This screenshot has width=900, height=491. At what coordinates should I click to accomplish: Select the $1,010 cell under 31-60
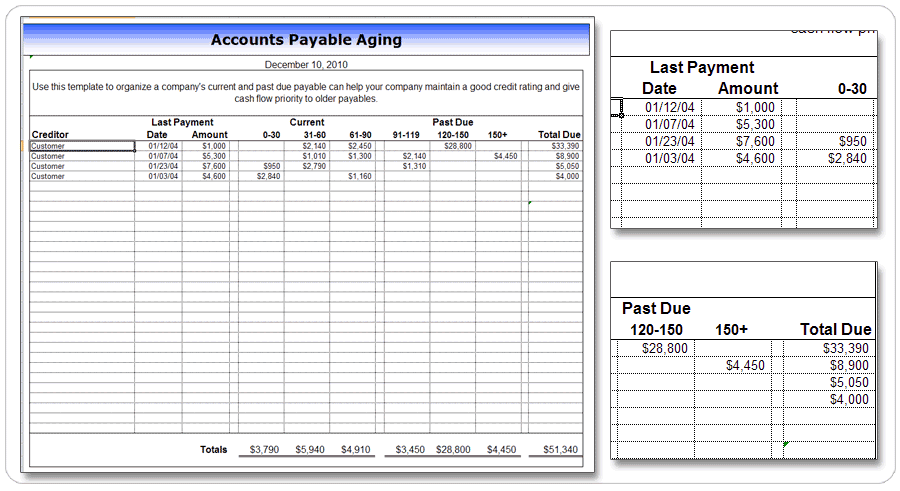pyautogui.click(x=314, y=156)
